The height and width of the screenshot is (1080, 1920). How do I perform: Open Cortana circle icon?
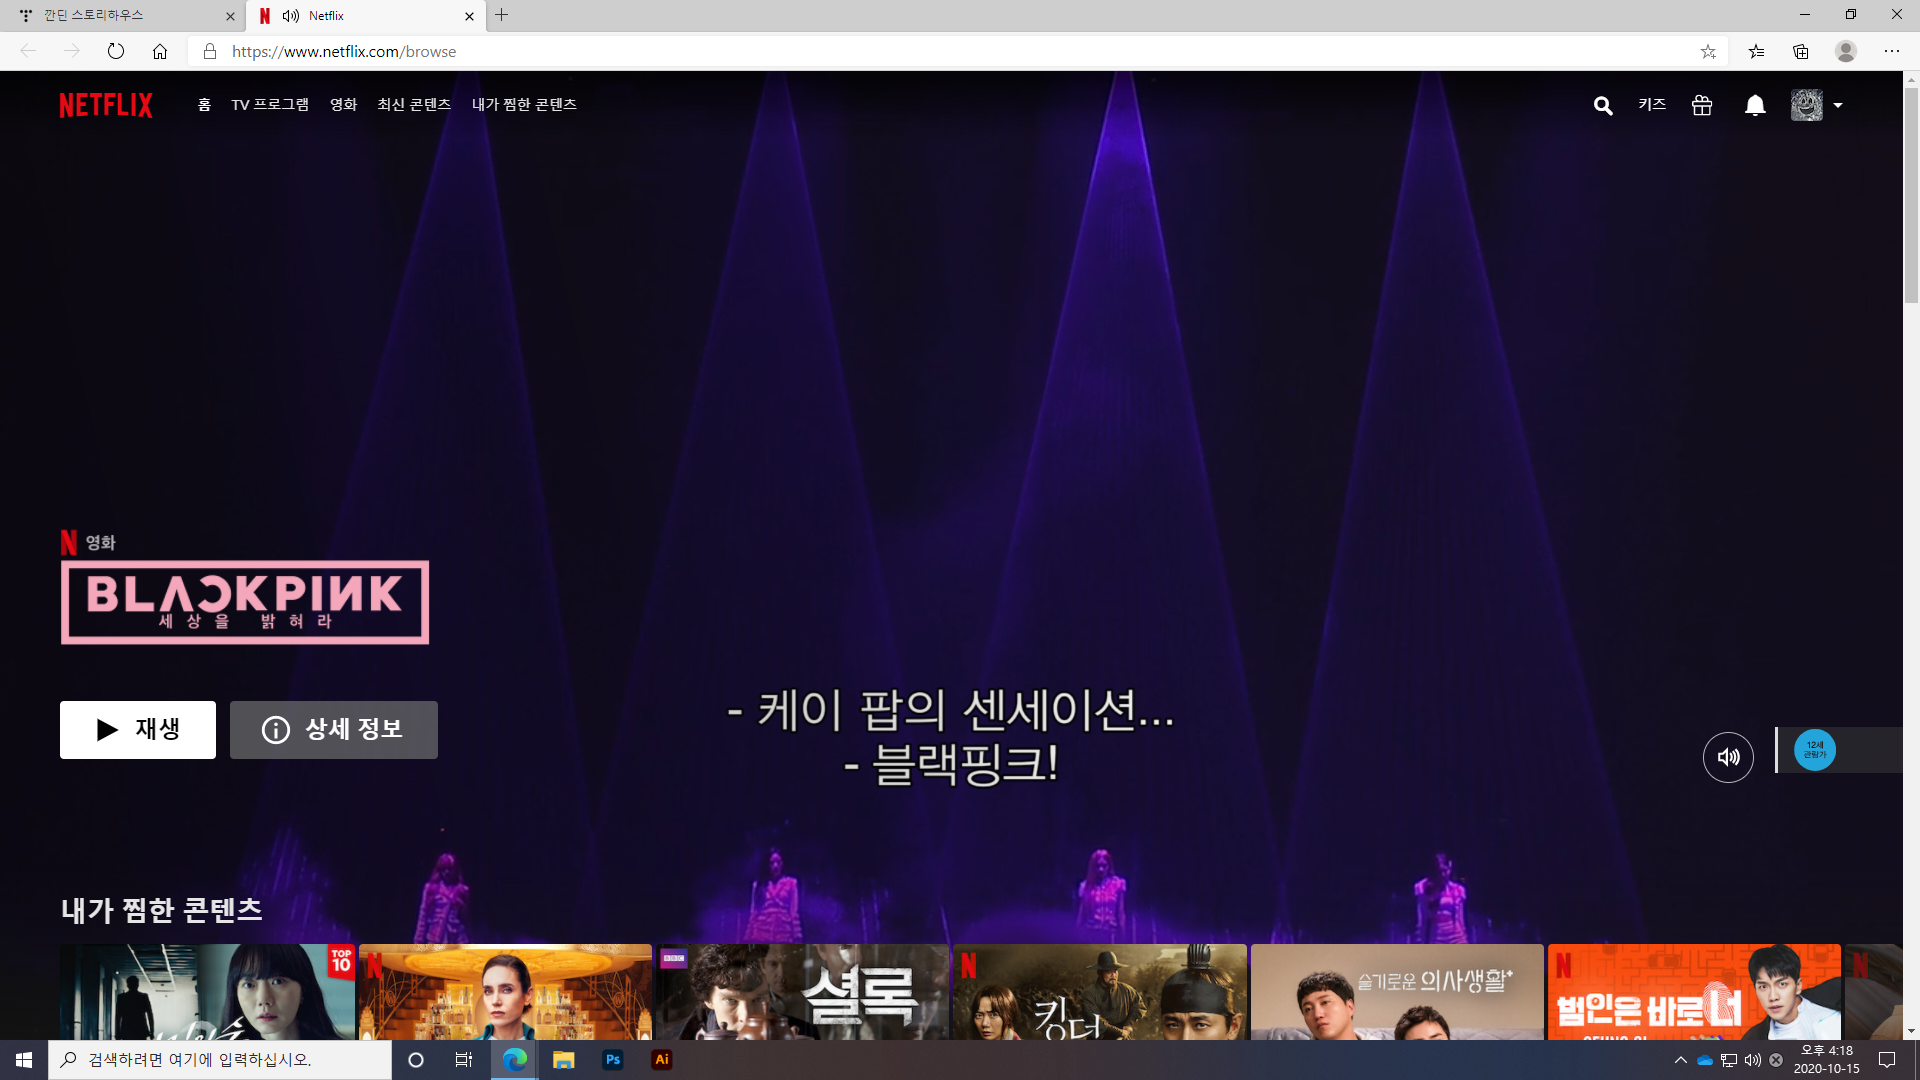tap(416, 1060)
